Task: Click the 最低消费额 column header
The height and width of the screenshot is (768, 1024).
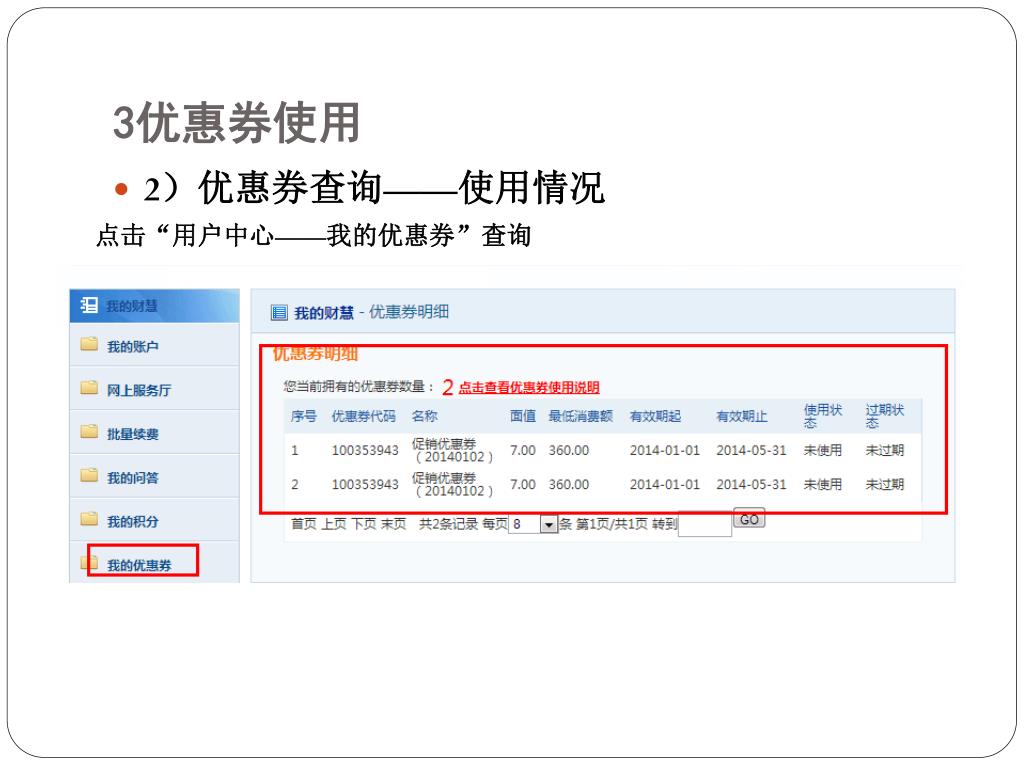Action: [x=581, y=416]
